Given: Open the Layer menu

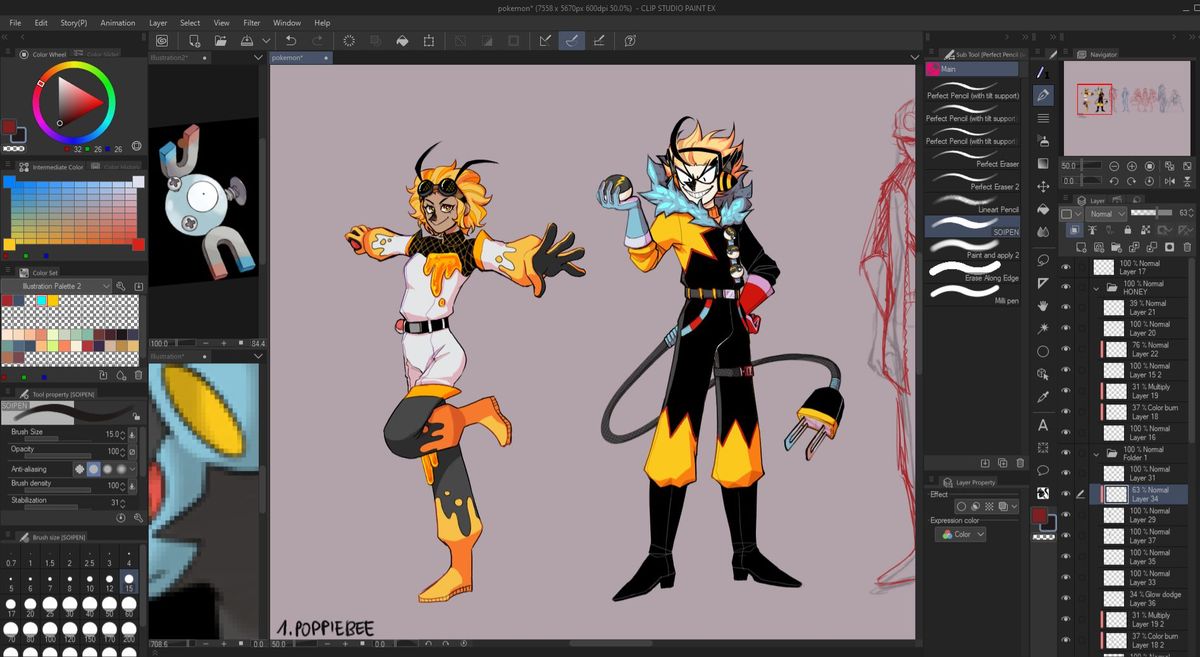Looking at the screenshot, I should (158, 22).
